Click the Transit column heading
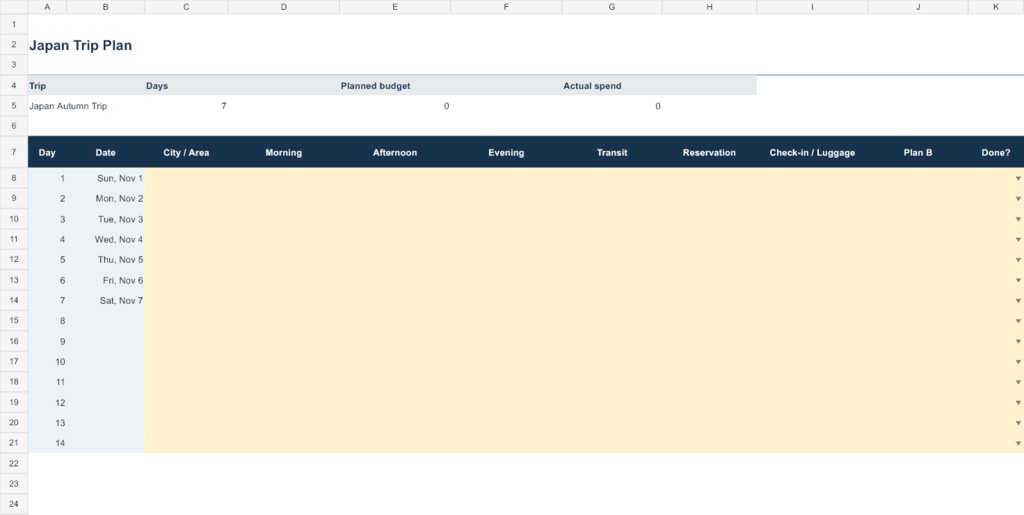 612,153
